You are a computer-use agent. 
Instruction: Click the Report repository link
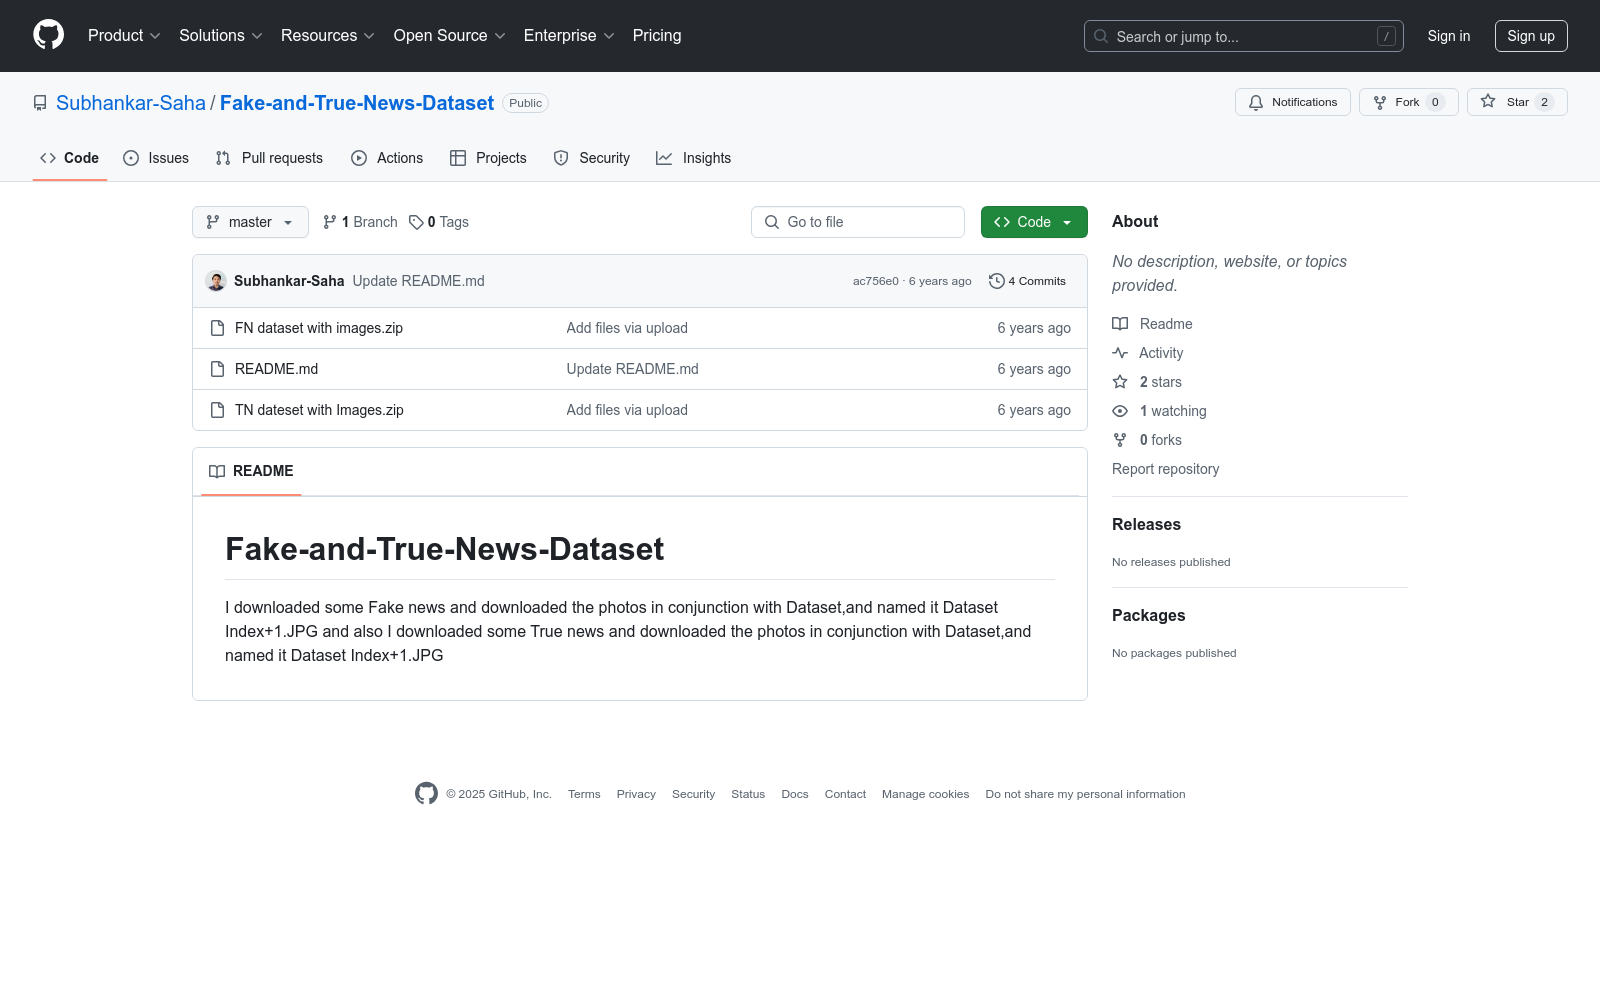(x=1166, y=469)
